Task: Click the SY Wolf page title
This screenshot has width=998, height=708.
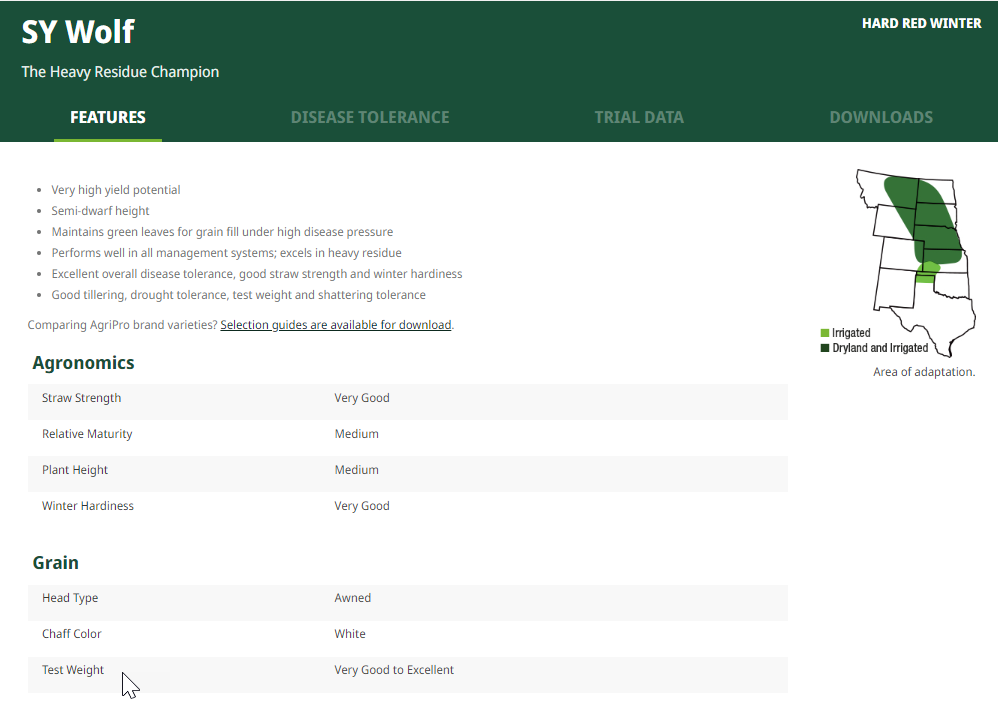Action: pos(78,32)
